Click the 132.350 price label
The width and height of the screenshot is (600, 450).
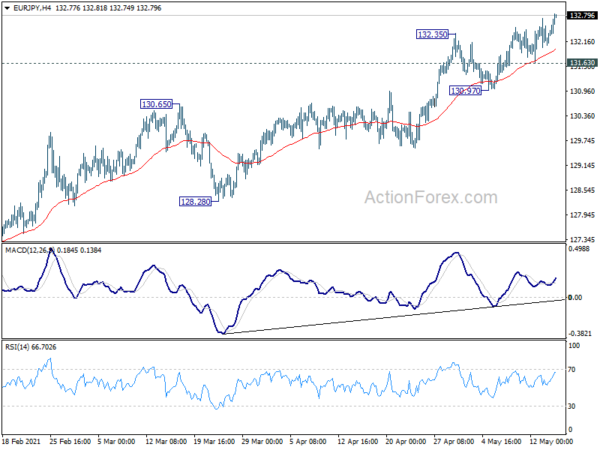432,34
